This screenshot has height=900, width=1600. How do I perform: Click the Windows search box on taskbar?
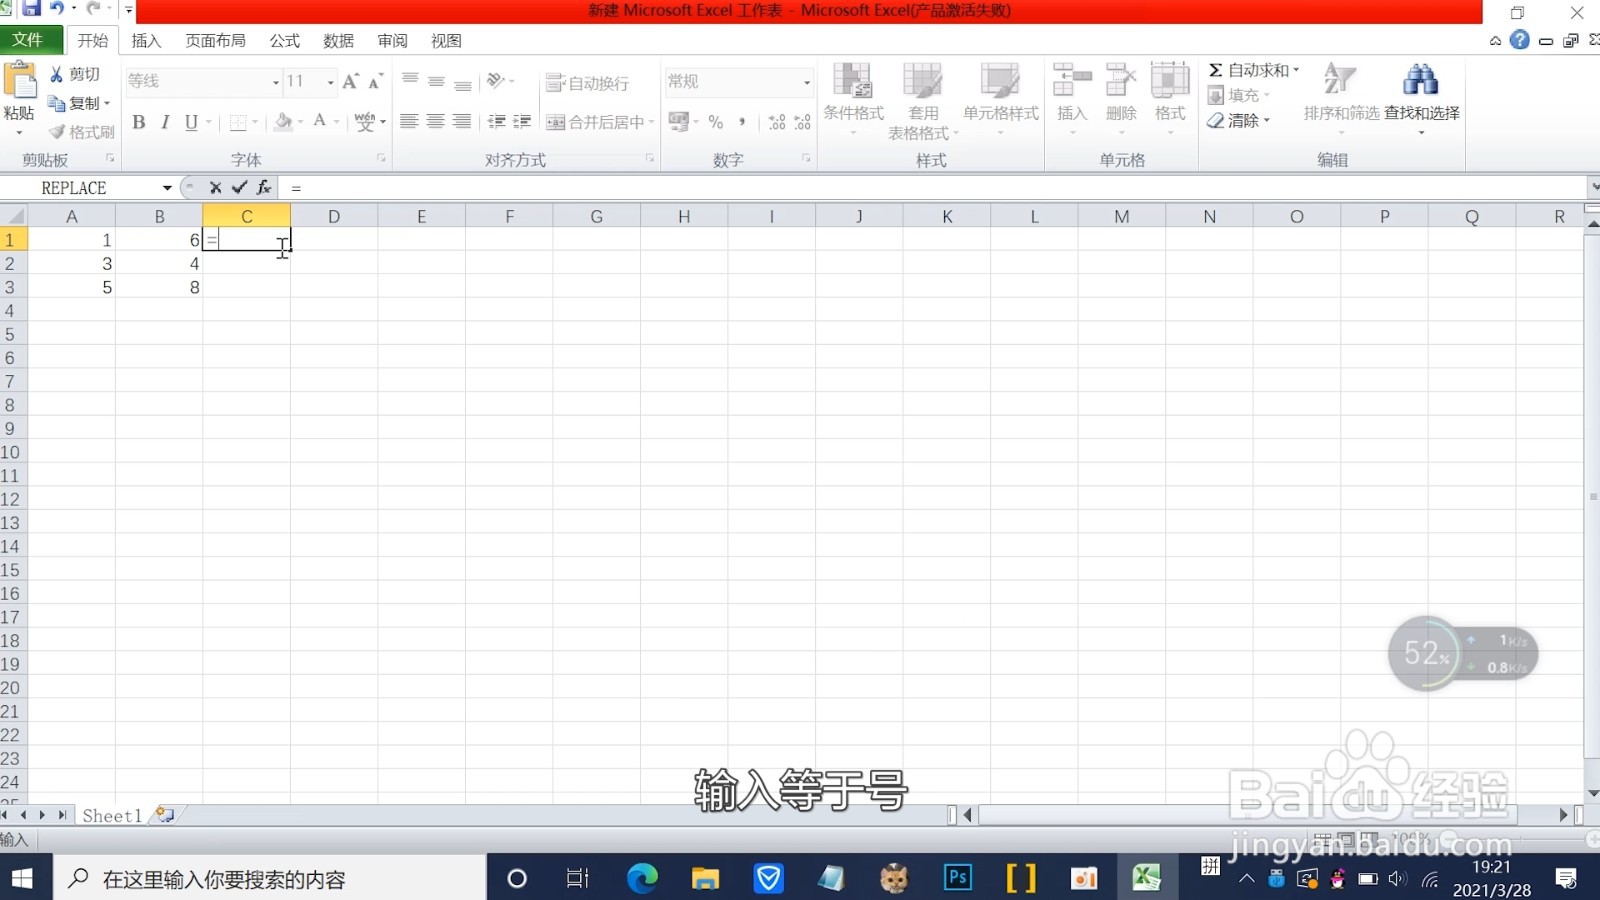tap(270, 879)
